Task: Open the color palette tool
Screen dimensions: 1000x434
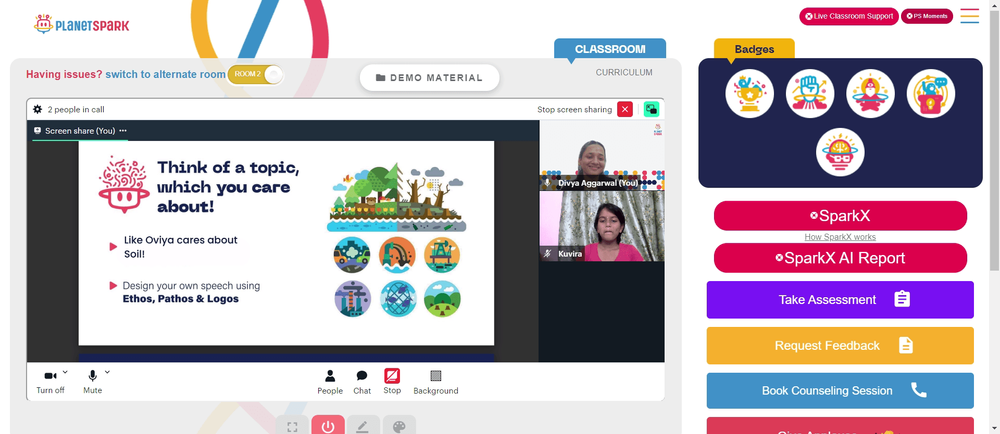Action: (x=399, y=426)
